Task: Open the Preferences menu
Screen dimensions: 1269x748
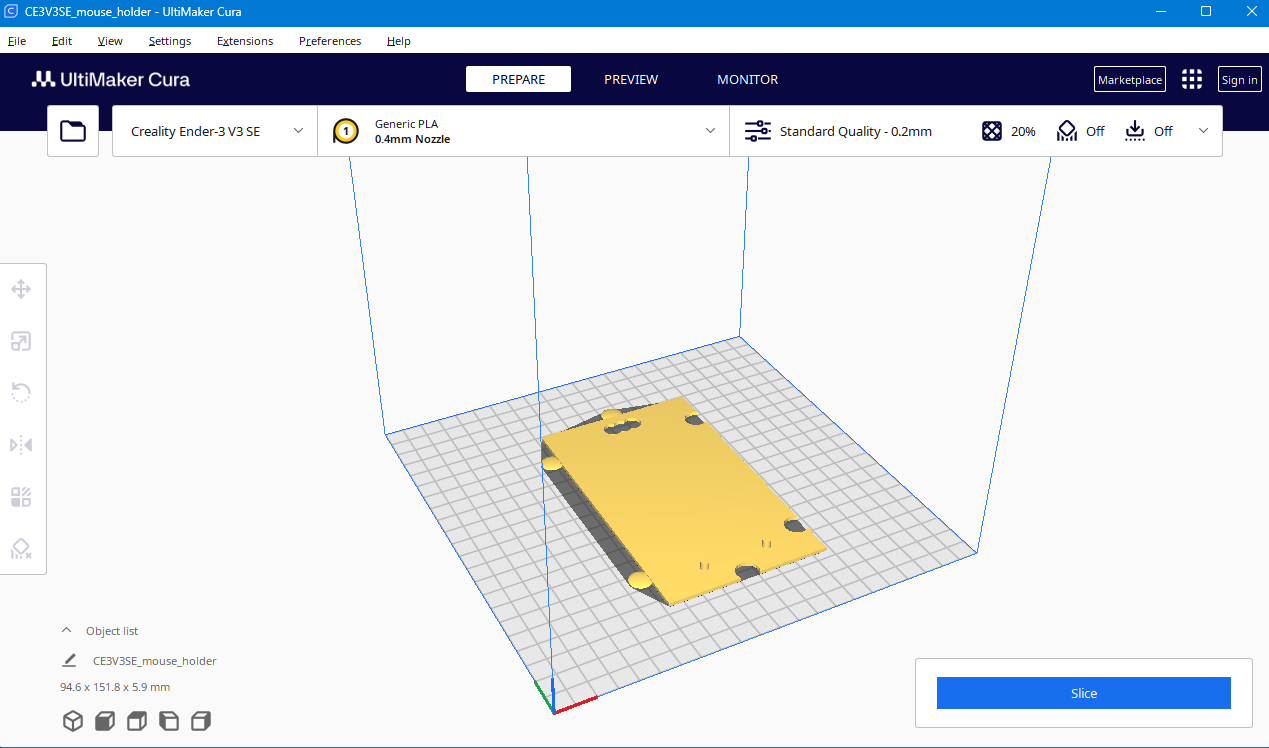Action: (330, 41)
